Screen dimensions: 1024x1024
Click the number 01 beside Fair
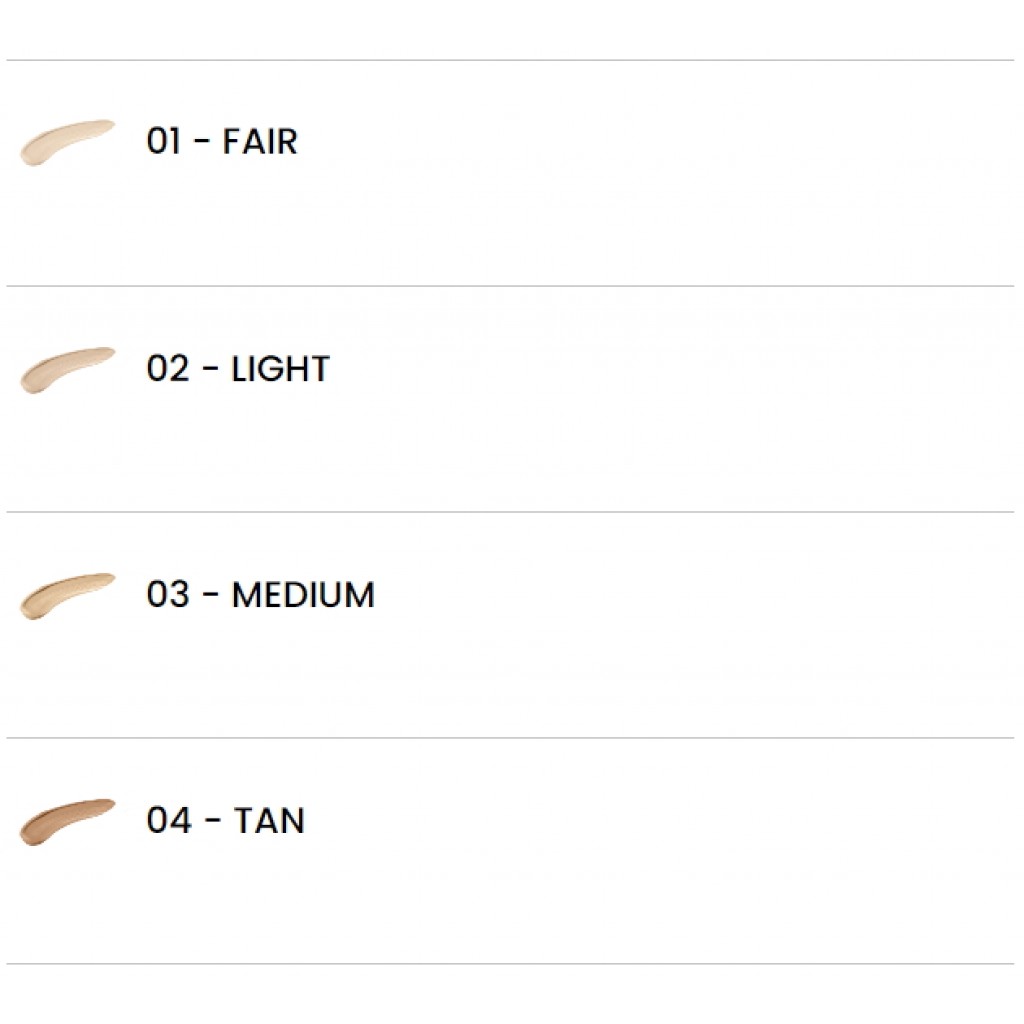pyautogui.click(x=163, y=141)
